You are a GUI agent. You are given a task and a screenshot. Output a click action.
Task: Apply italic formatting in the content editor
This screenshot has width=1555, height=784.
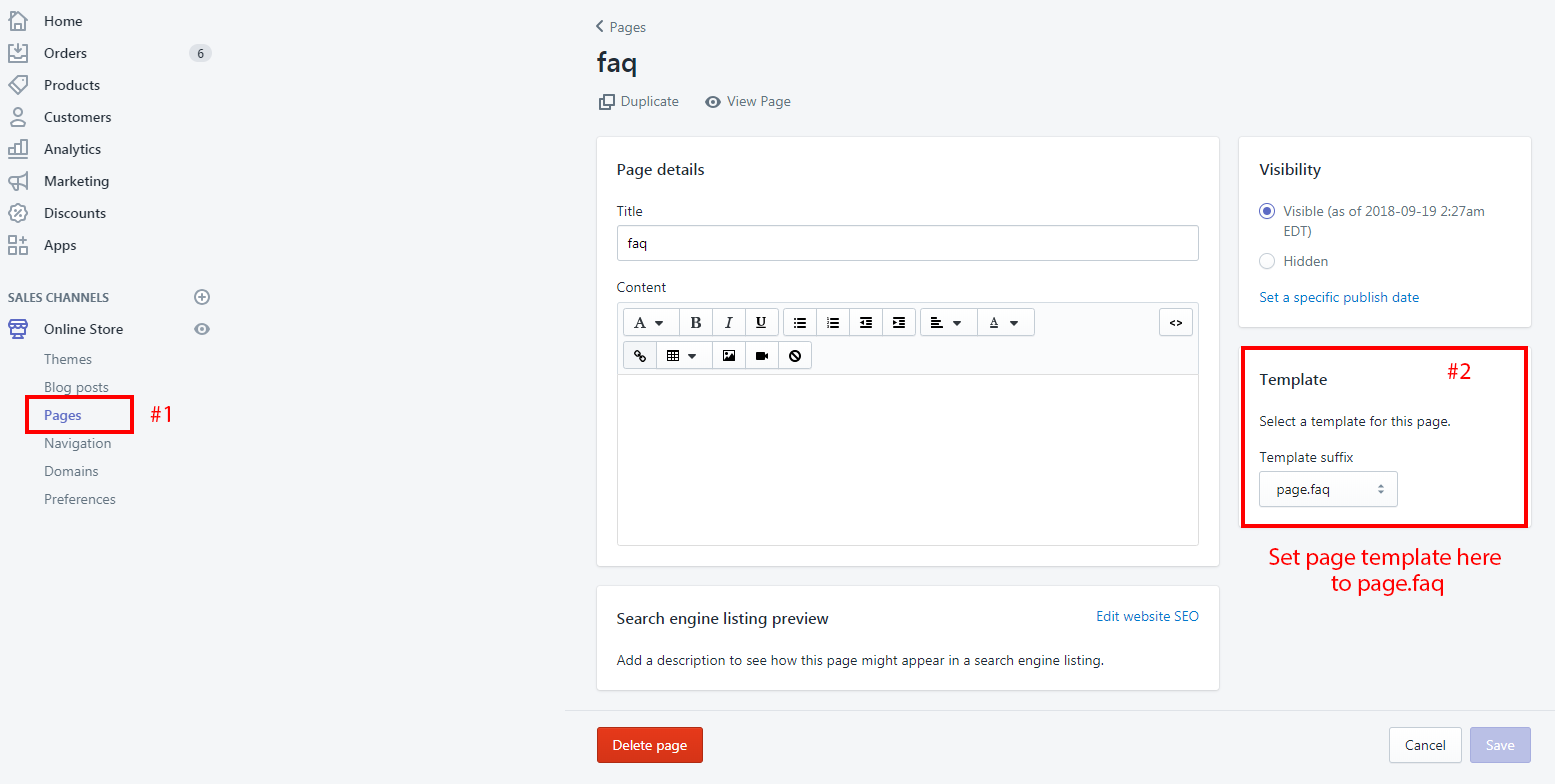click(729, 322)
